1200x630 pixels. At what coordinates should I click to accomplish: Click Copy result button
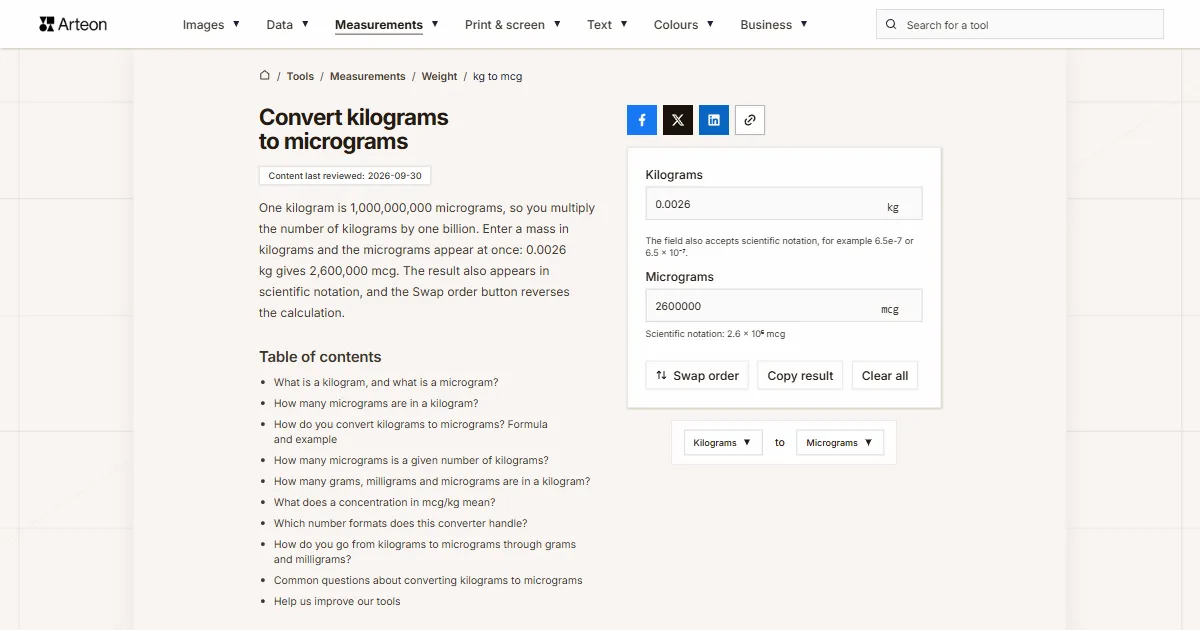800,376
